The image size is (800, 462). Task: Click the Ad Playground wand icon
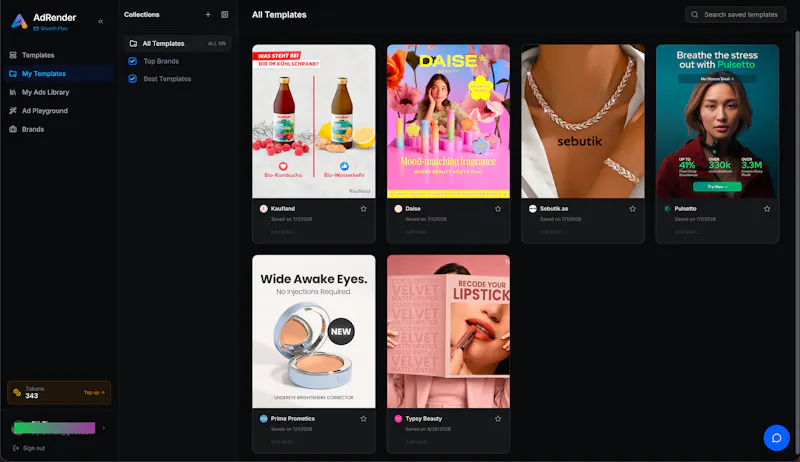click(13, 111)
